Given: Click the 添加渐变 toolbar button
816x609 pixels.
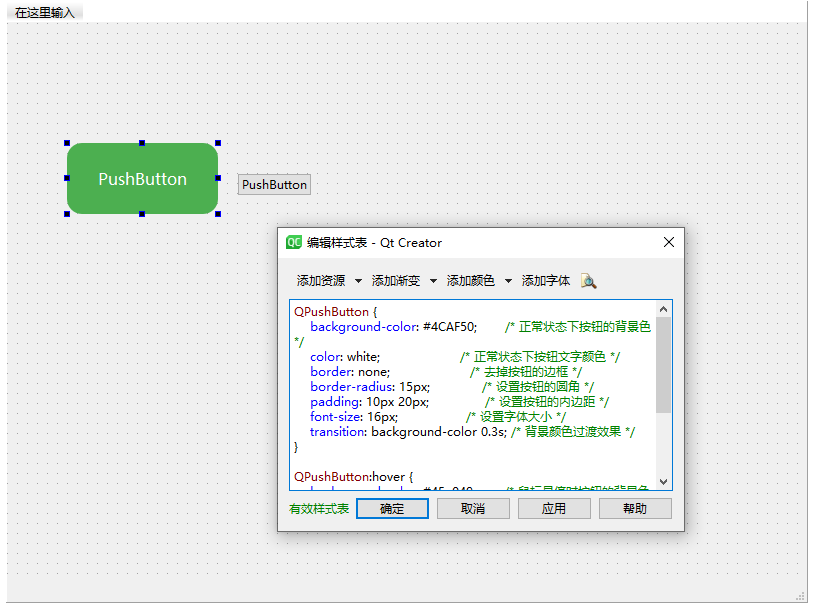Looking at the screenshot, I should coord(396,281).
